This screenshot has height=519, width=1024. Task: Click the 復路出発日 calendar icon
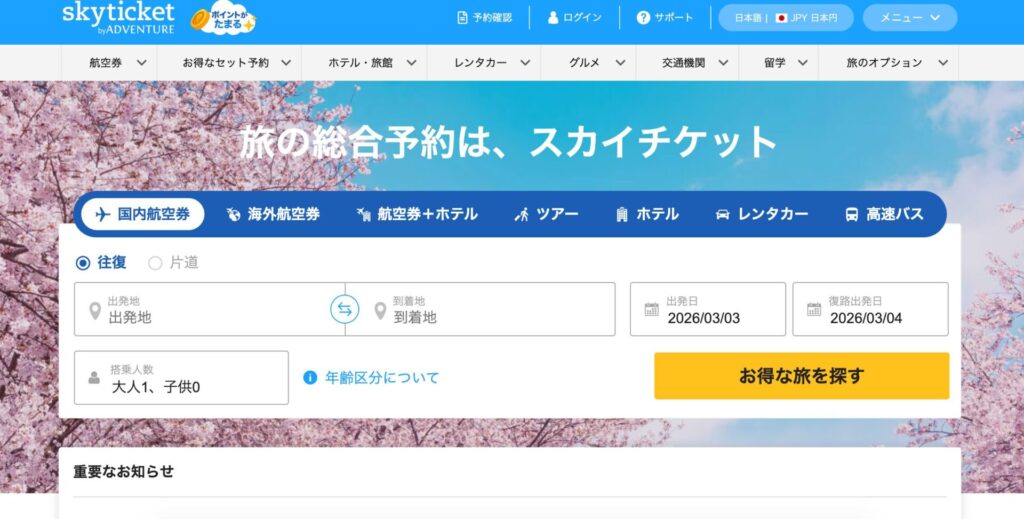(x=814, y=309)
